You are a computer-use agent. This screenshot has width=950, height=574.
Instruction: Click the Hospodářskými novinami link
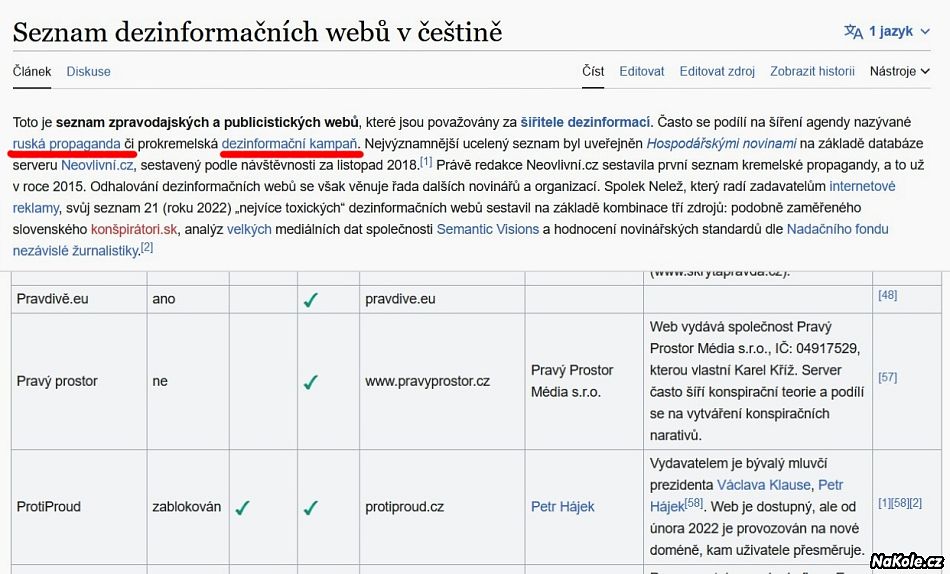click(721, 143)
